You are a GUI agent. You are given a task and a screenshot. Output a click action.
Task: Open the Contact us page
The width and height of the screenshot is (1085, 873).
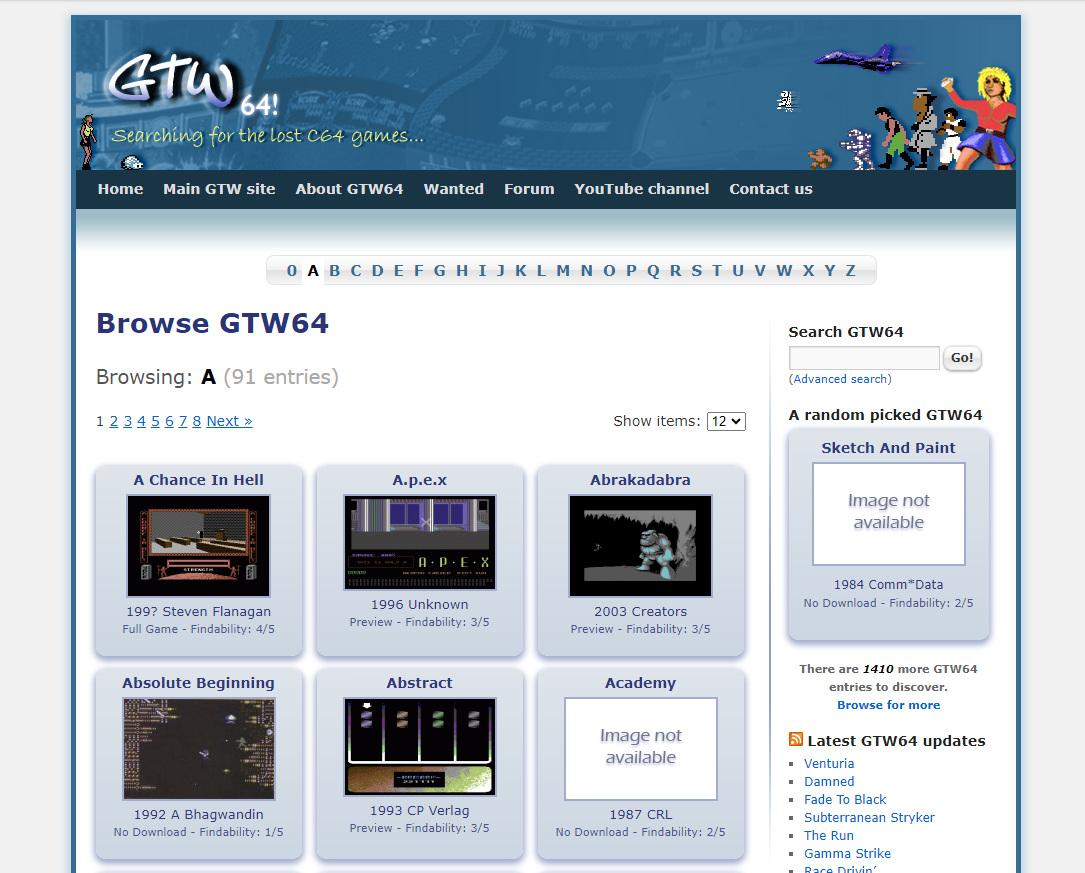pyautogui.click(x=771, y=189)
